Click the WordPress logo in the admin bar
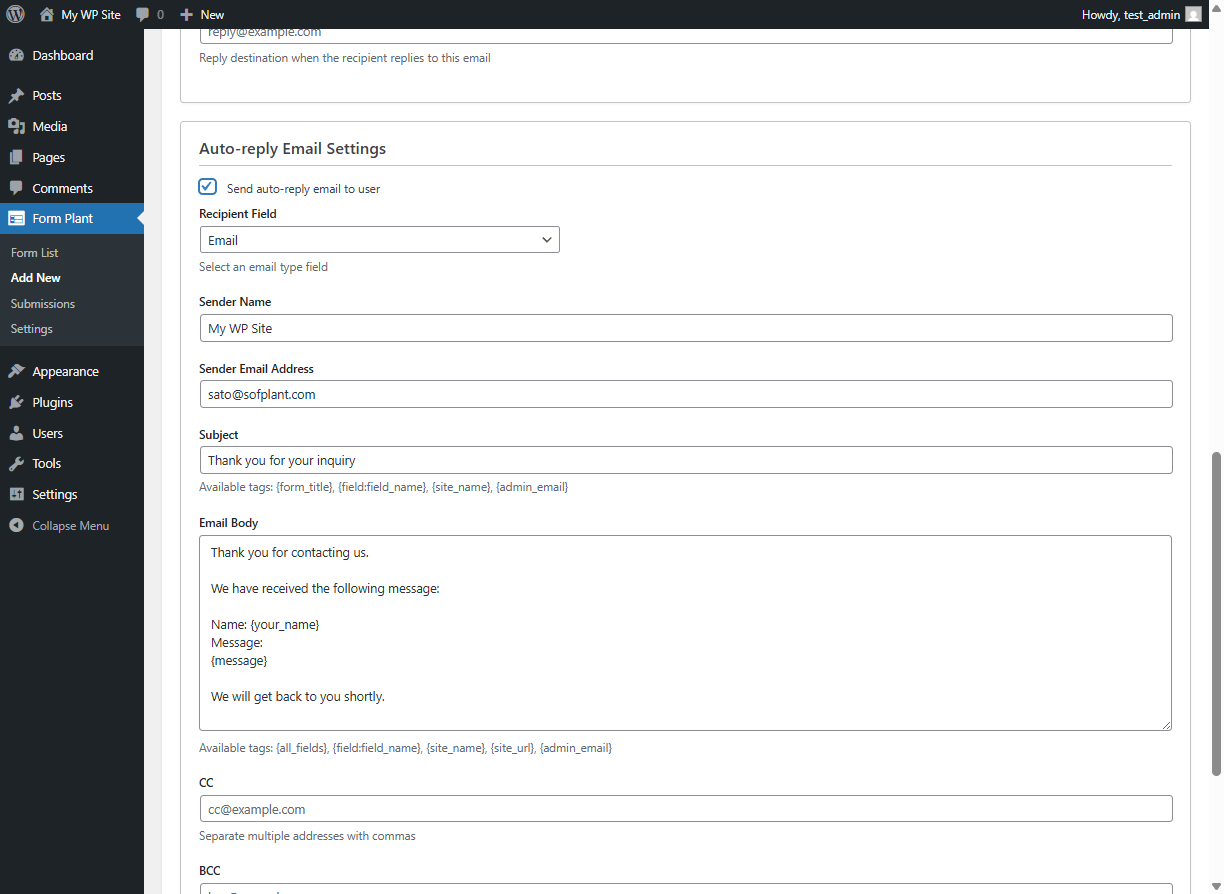This screenshot has width=1224, height=894. [x=15, y=14]
